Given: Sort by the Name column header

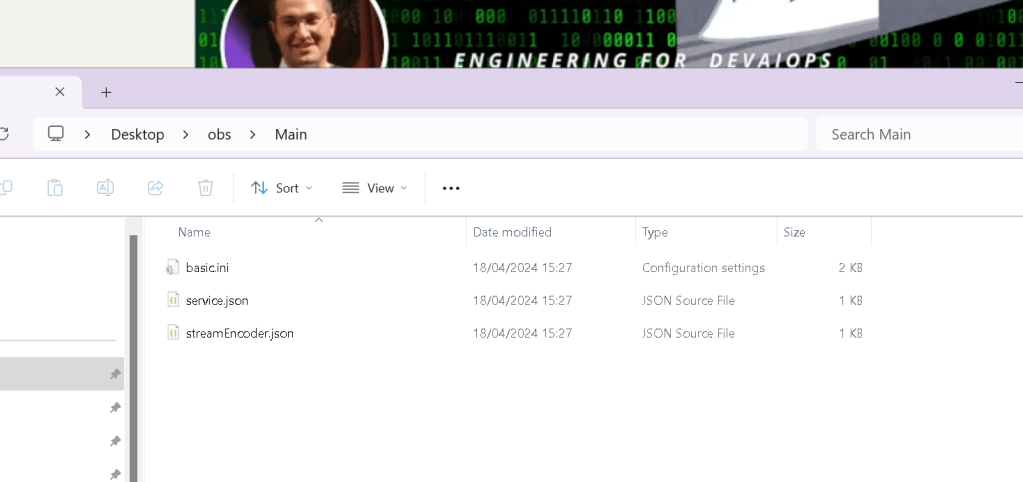Looking at the screenshot, I should coord(194,232).
